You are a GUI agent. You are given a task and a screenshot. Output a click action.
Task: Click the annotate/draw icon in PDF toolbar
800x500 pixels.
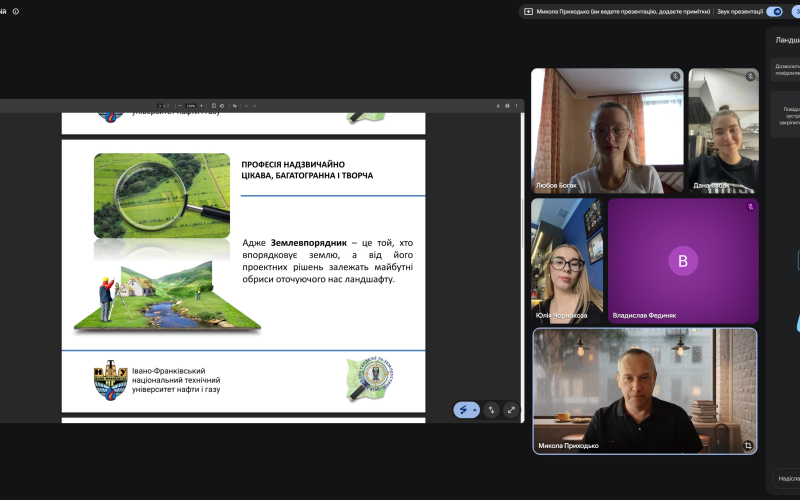235,106
